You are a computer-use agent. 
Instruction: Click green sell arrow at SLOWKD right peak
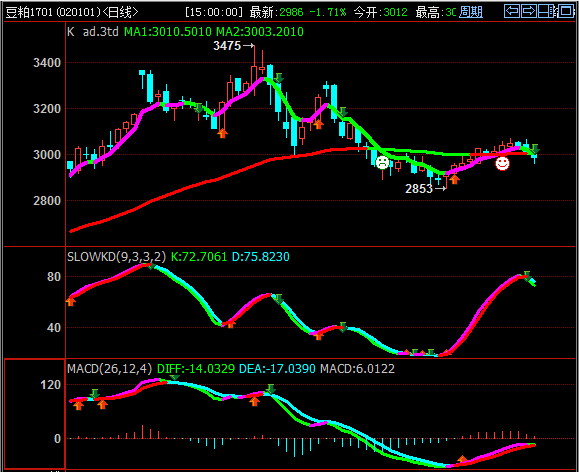click(527, 275)
